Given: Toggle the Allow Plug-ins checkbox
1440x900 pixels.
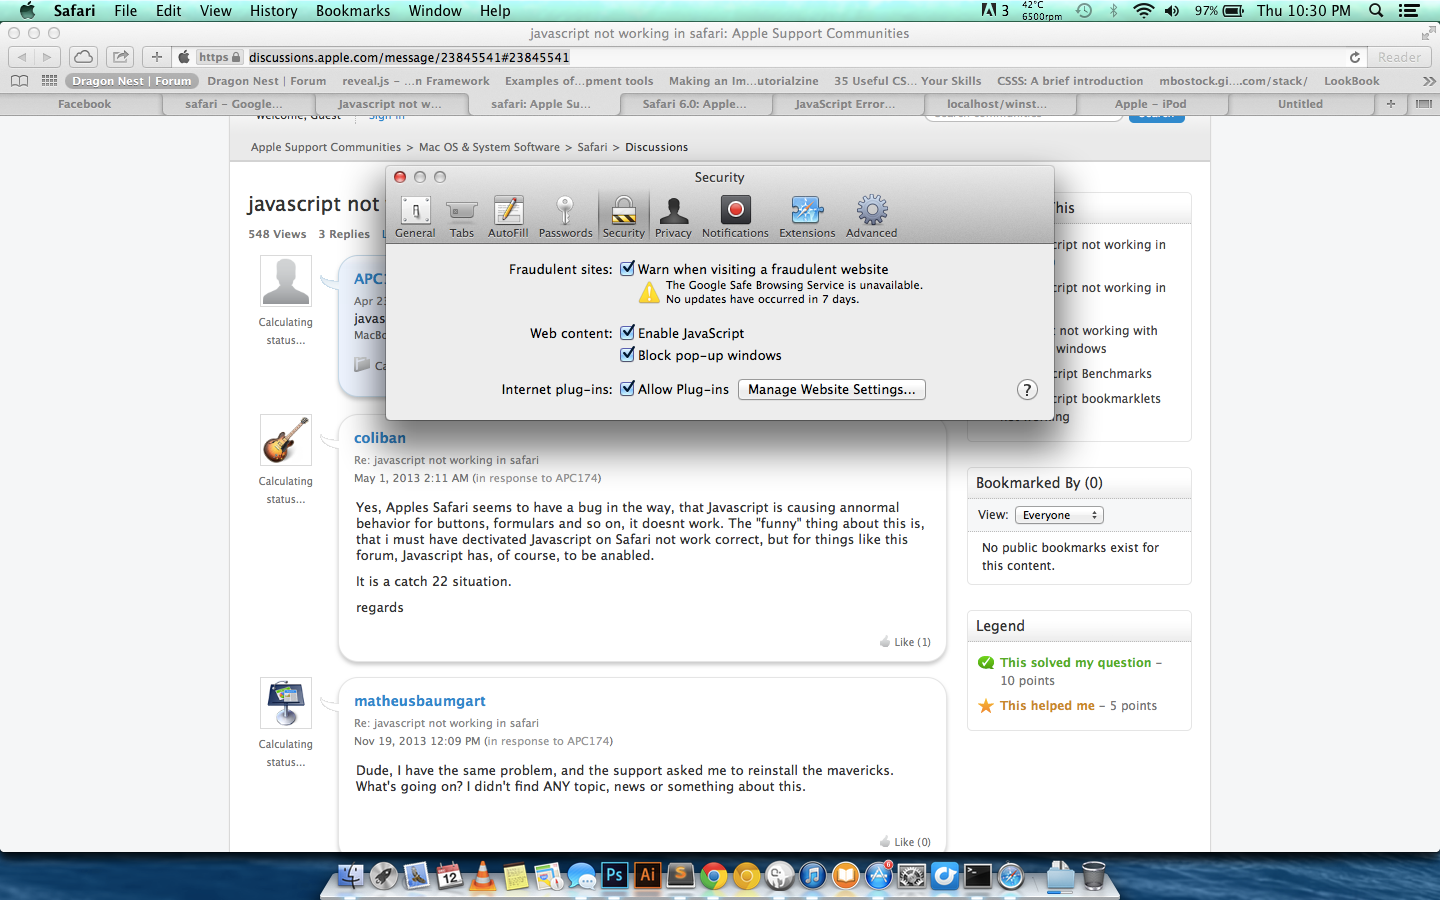Looking at the screenshot, I should [x=627, y=388].
